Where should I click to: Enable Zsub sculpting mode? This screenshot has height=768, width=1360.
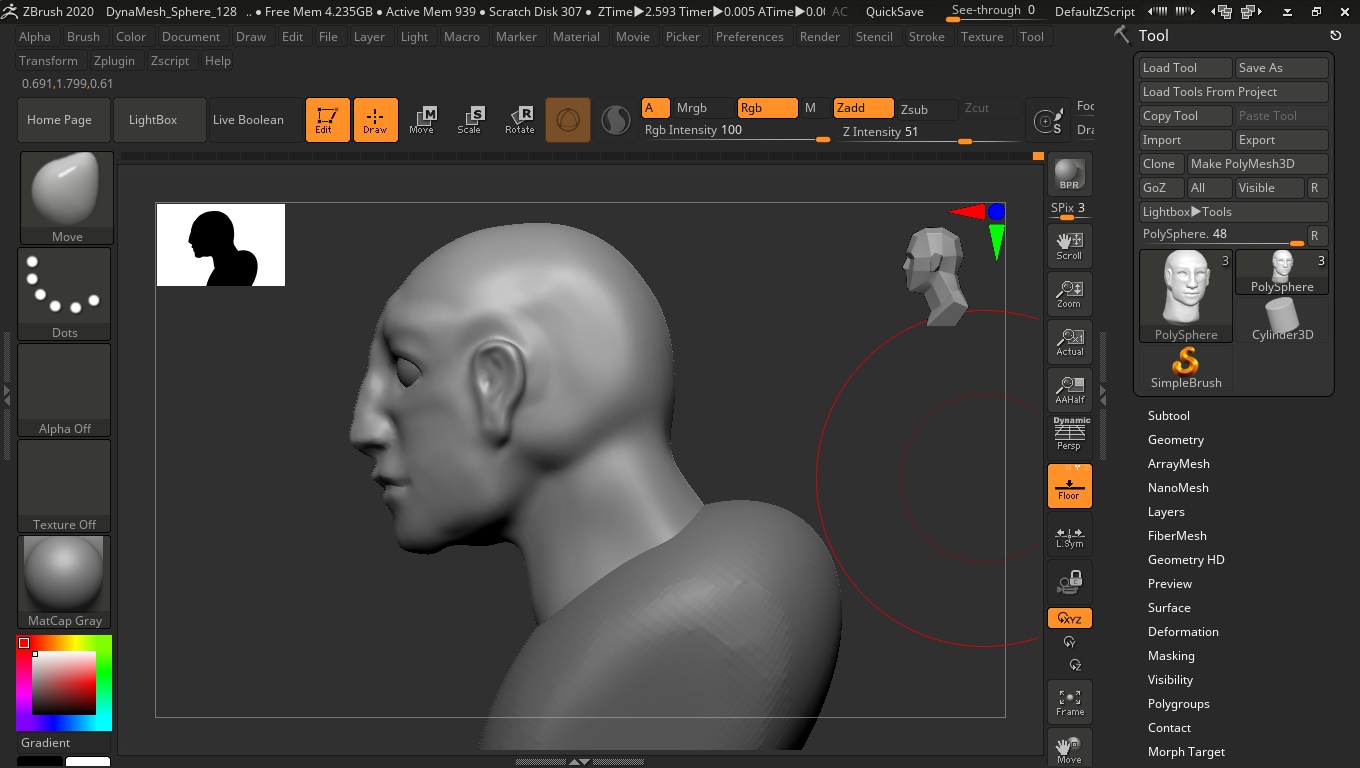pos(914,109)
